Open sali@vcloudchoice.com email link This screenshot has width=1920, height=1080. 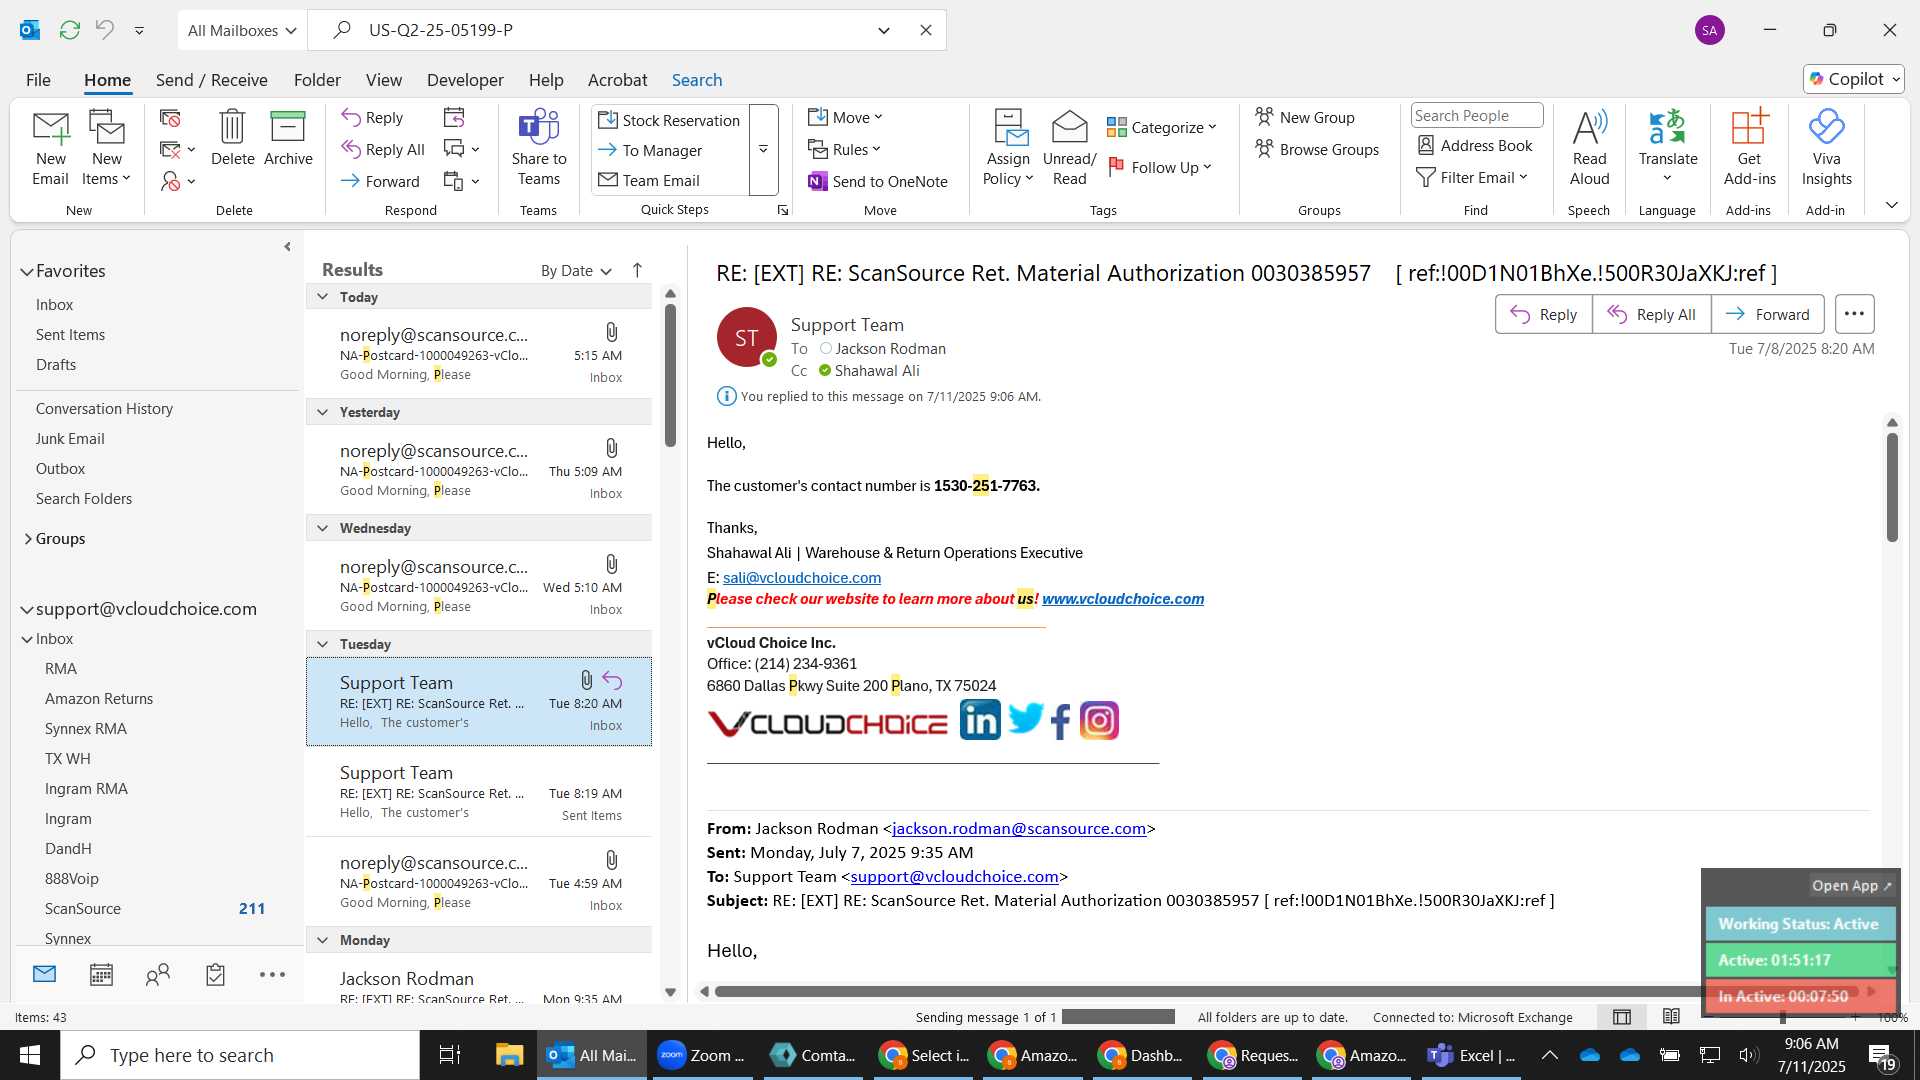(802, 578)
